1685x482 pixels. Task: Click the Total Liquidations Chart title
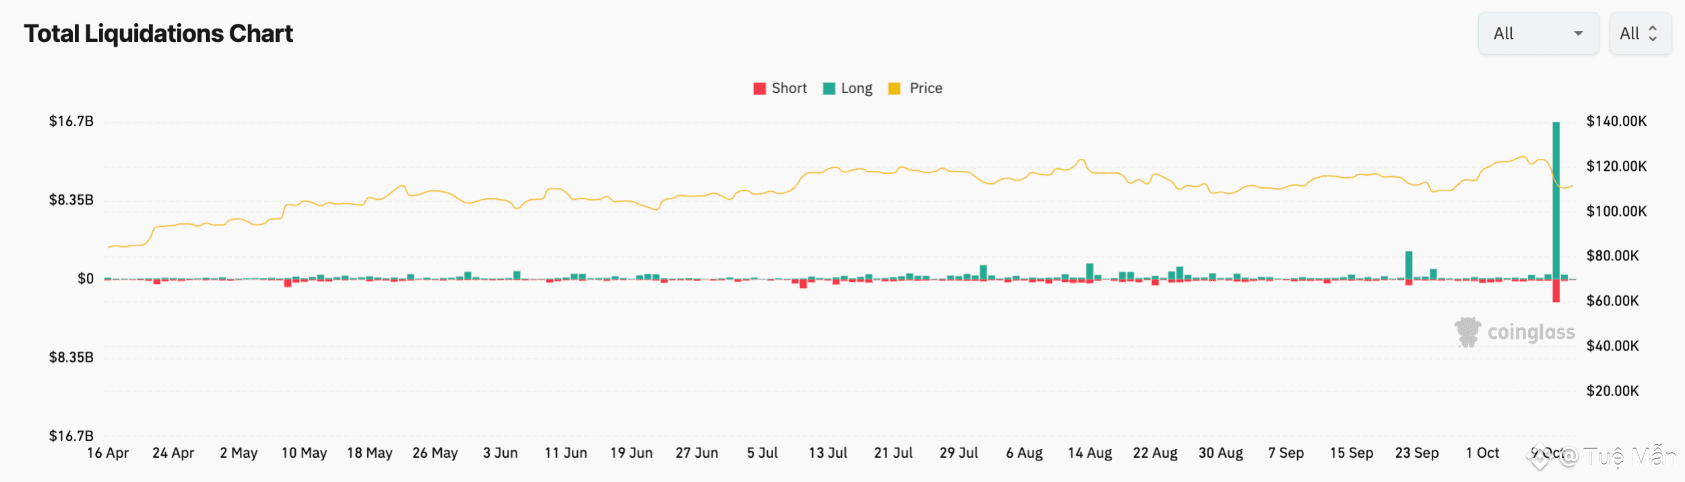pyautogui.click(x=158, y=34)
